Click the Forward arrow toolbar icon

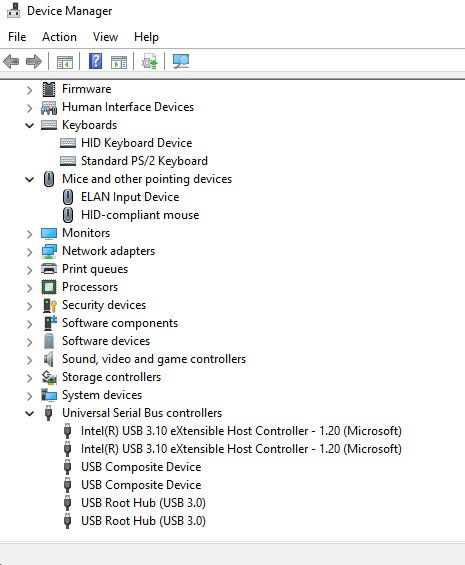click(x=34, y=62)
